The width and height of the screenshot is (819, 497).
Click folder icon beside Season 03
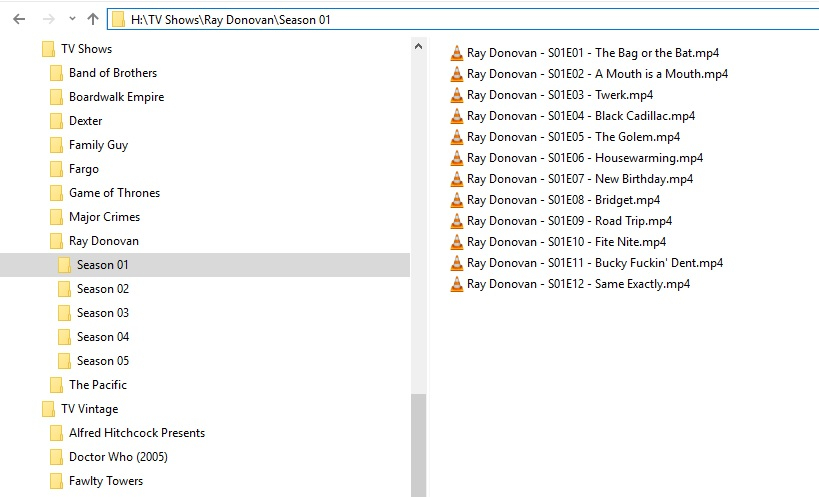tap(64, 313)
